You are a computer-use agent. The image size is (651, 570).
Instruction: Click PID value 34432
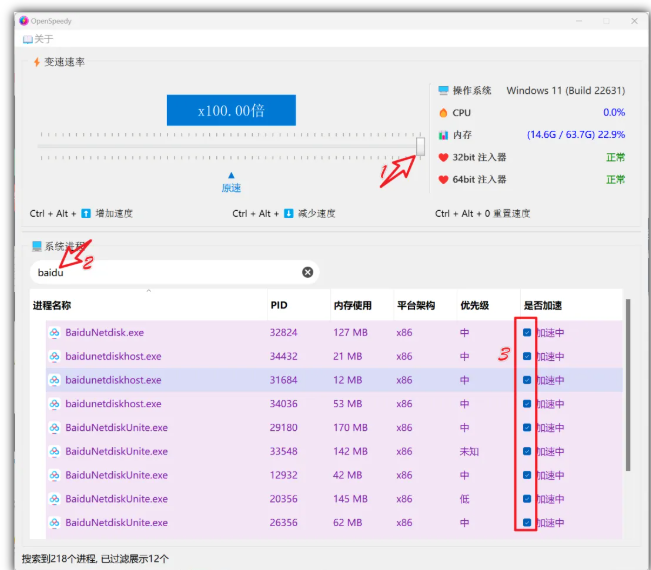pyautogui.click(x=284, y=356)
